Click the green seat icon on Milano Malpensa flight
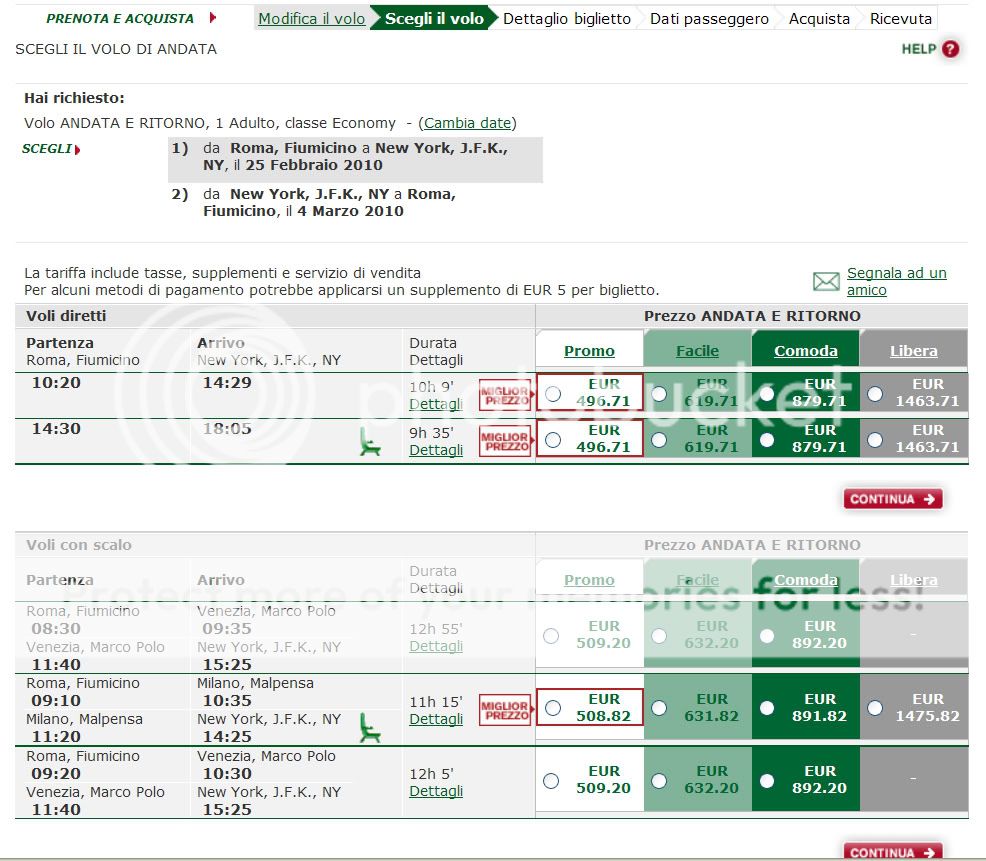 point(370,727)
